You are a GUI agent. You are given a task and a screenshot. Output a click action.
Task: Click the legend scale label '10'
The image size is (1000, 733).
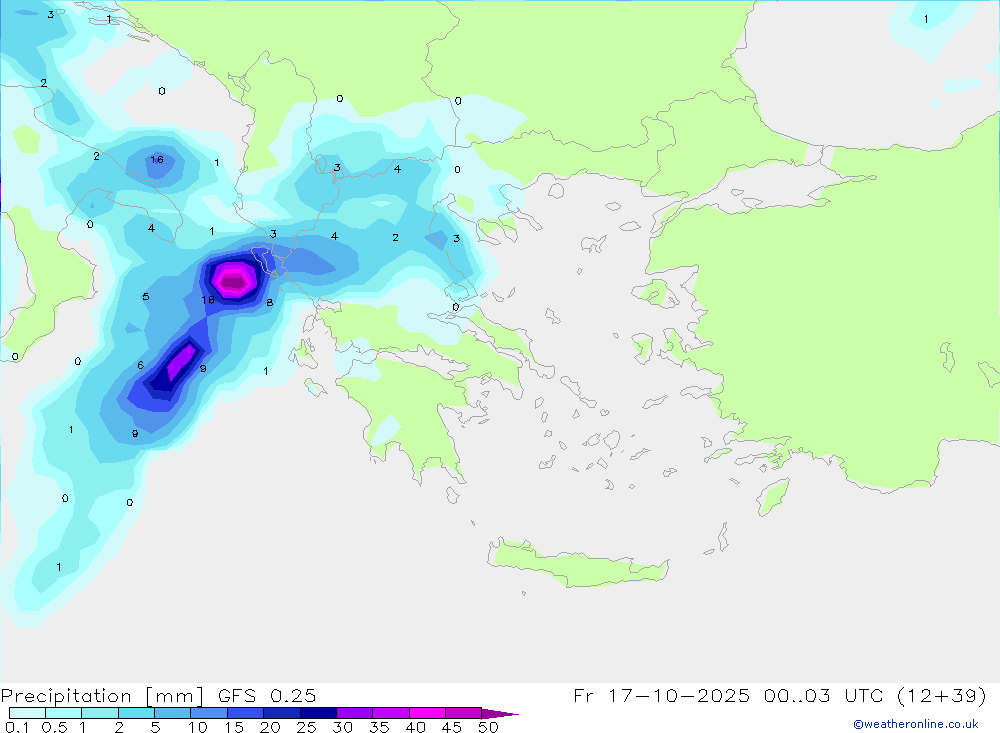tap(197, 727)
